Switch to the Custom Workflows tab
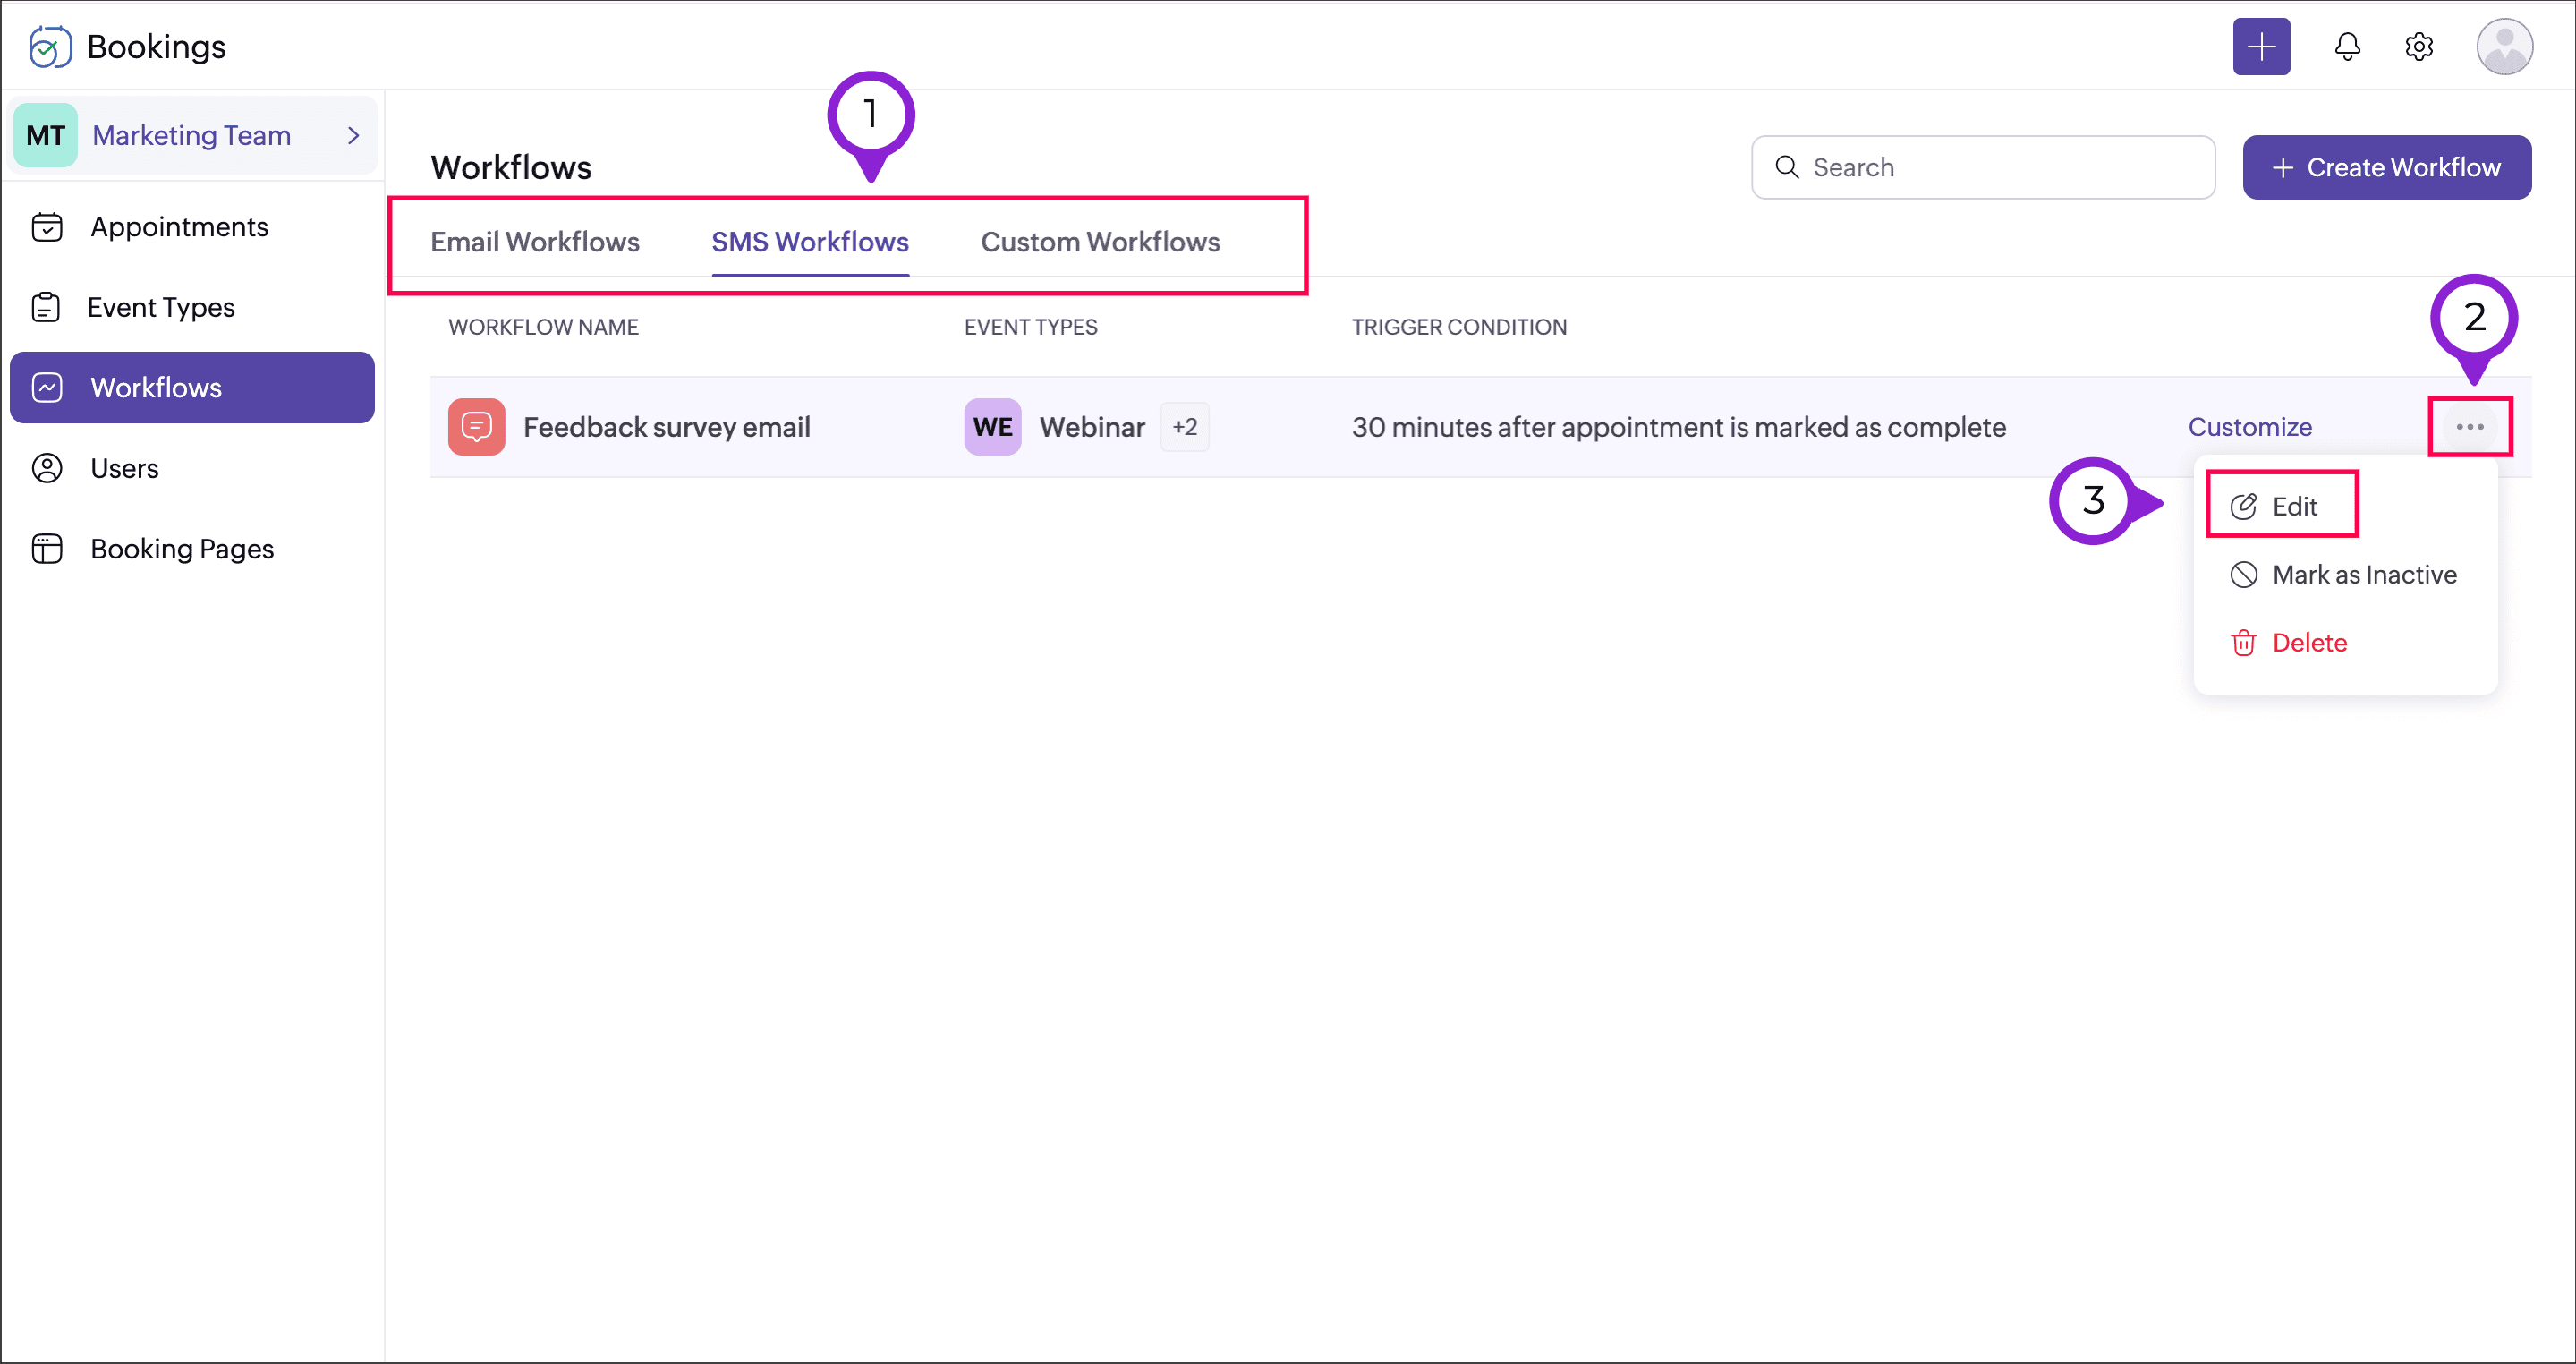 [1100, 242]
